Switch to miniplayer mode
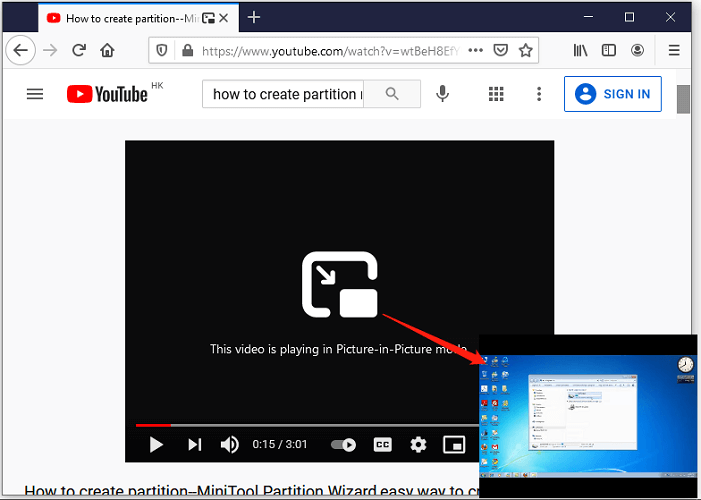 (x=454, y=445)
